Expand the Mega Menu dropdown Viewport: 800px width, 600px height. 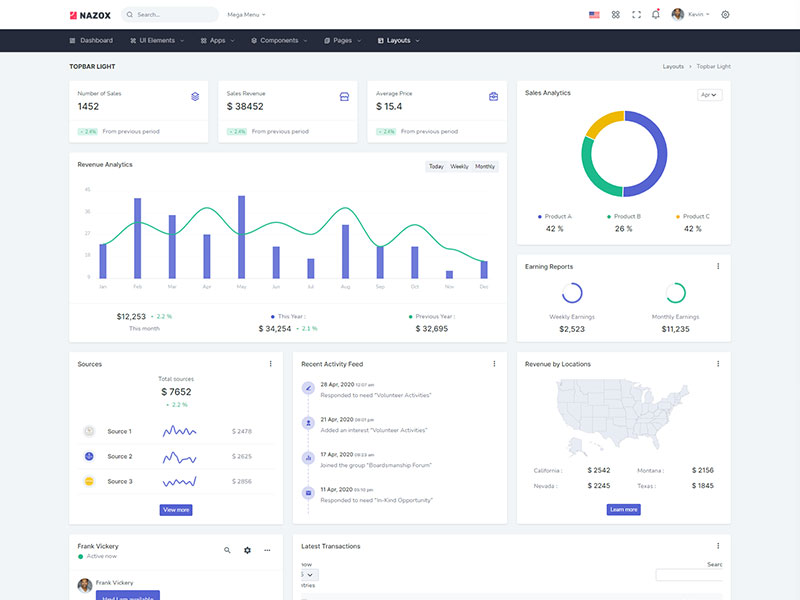(x=246, y=15)
